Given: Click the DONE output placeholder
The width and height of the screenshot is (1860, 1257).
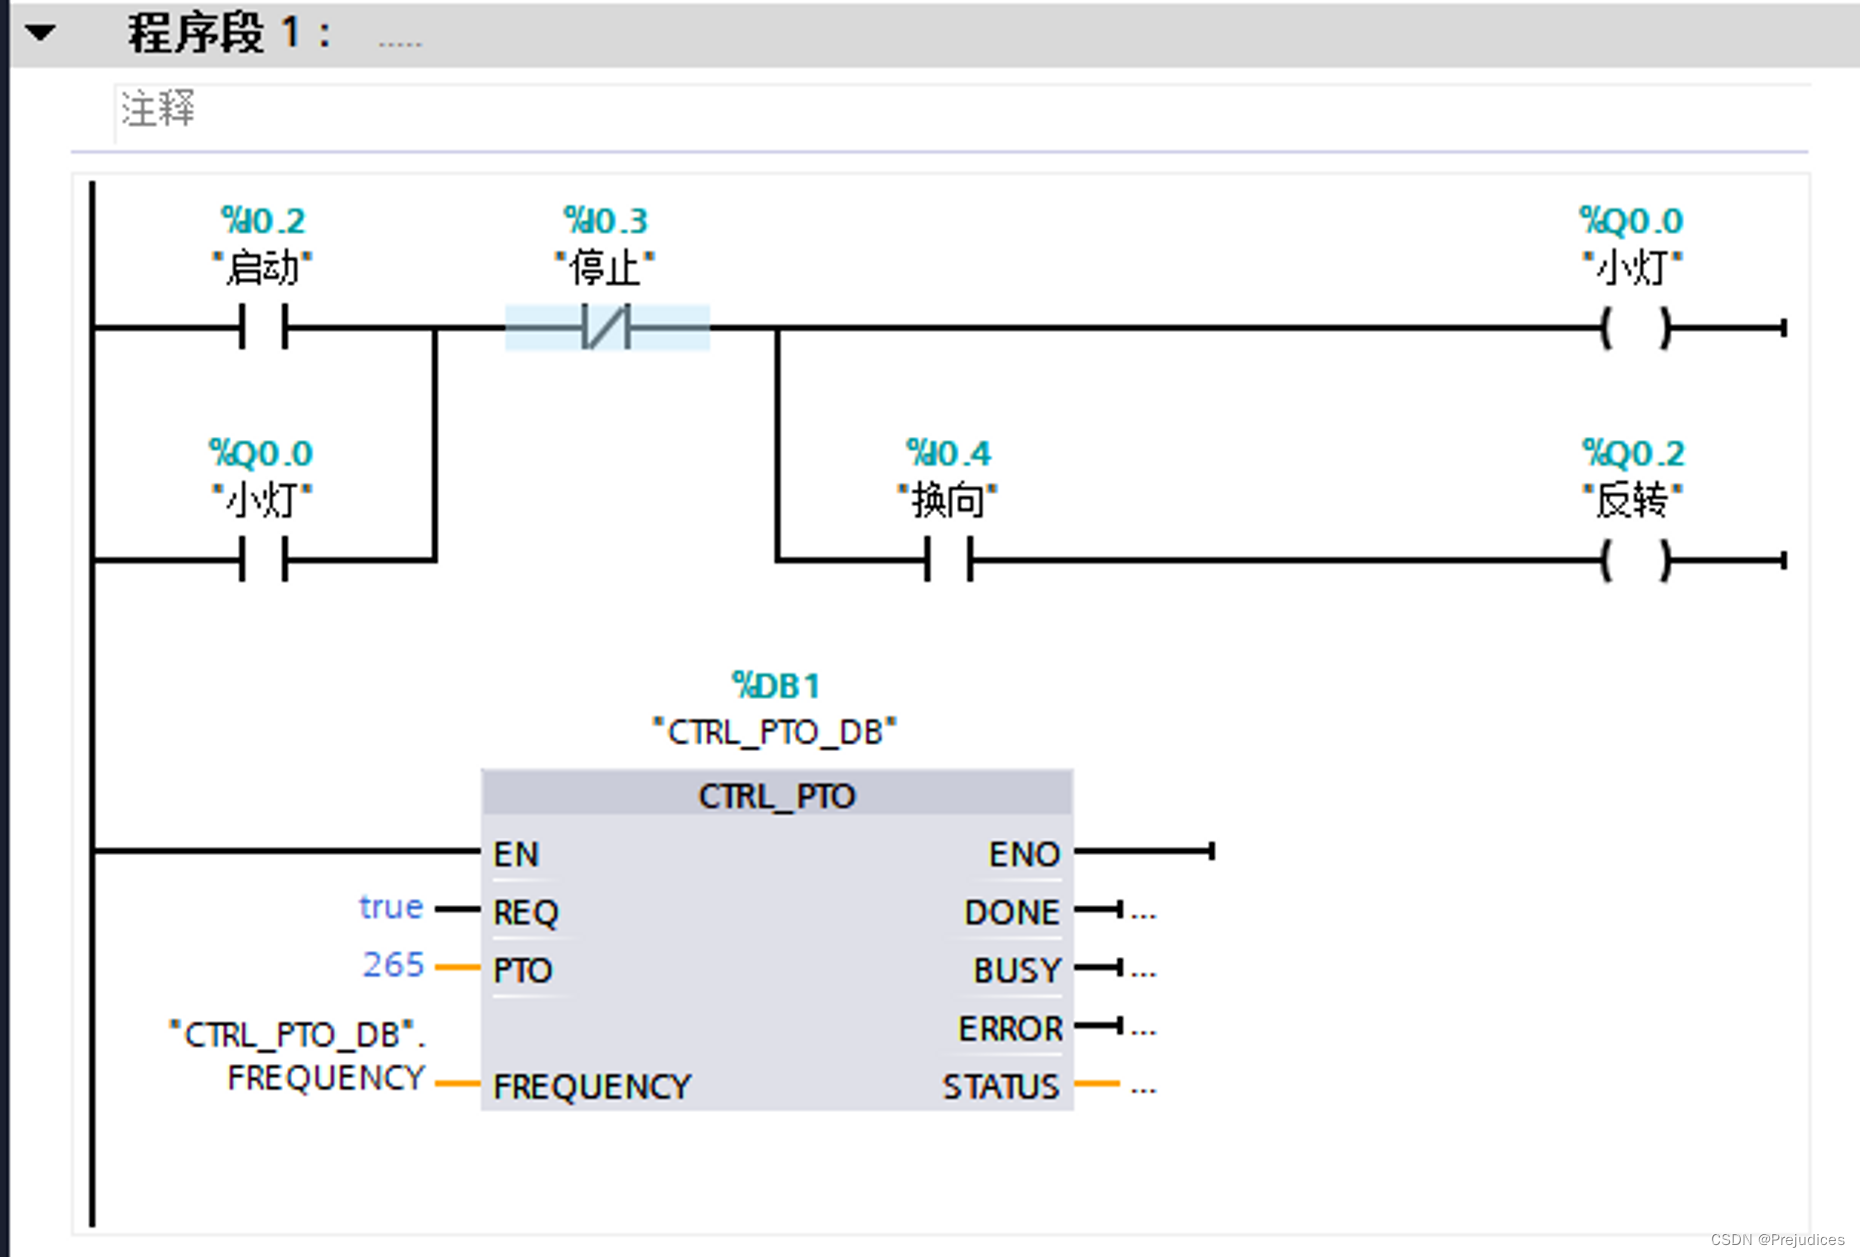Looking at the screenshot, I should coord(1143,913).
